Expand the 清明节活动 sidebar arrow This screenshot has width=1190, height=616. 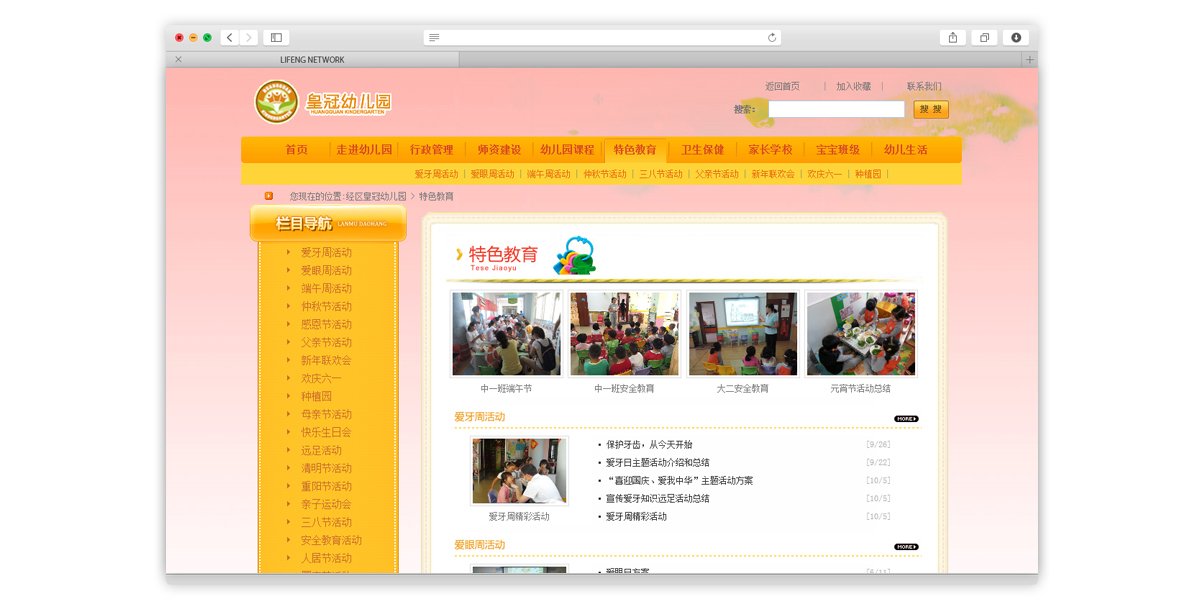click(x=288, y=468)
